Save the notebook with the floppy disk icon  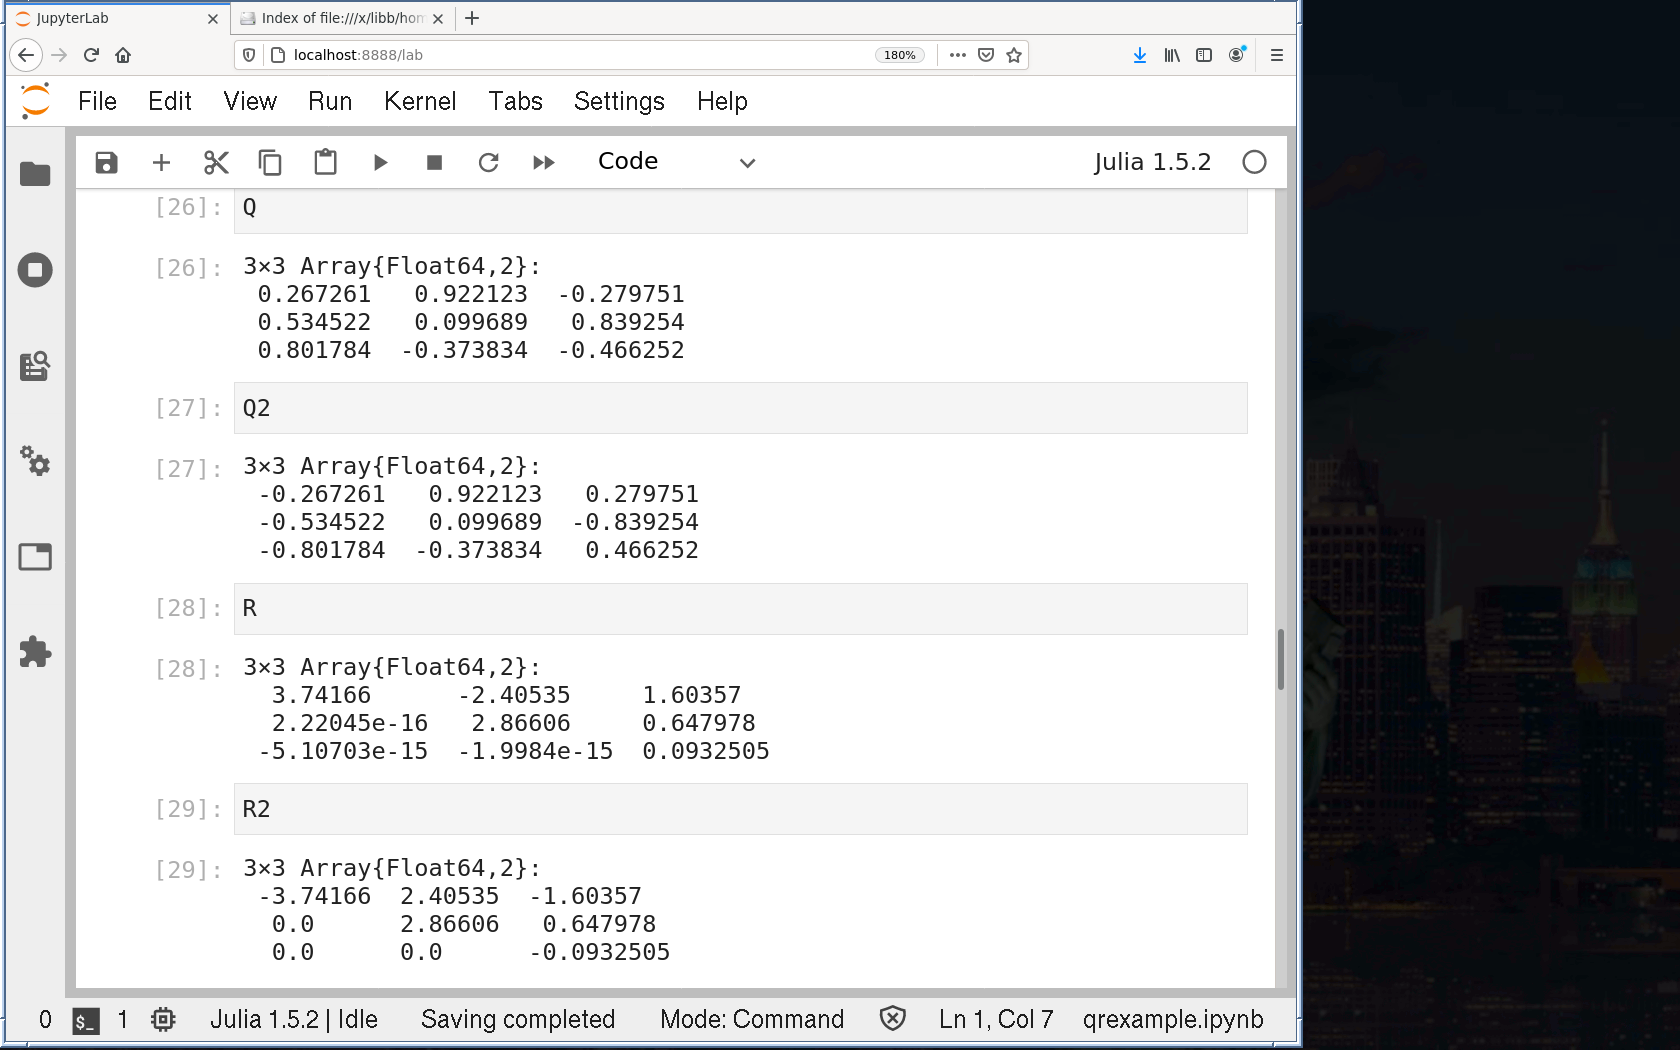[x=106, y=162]
